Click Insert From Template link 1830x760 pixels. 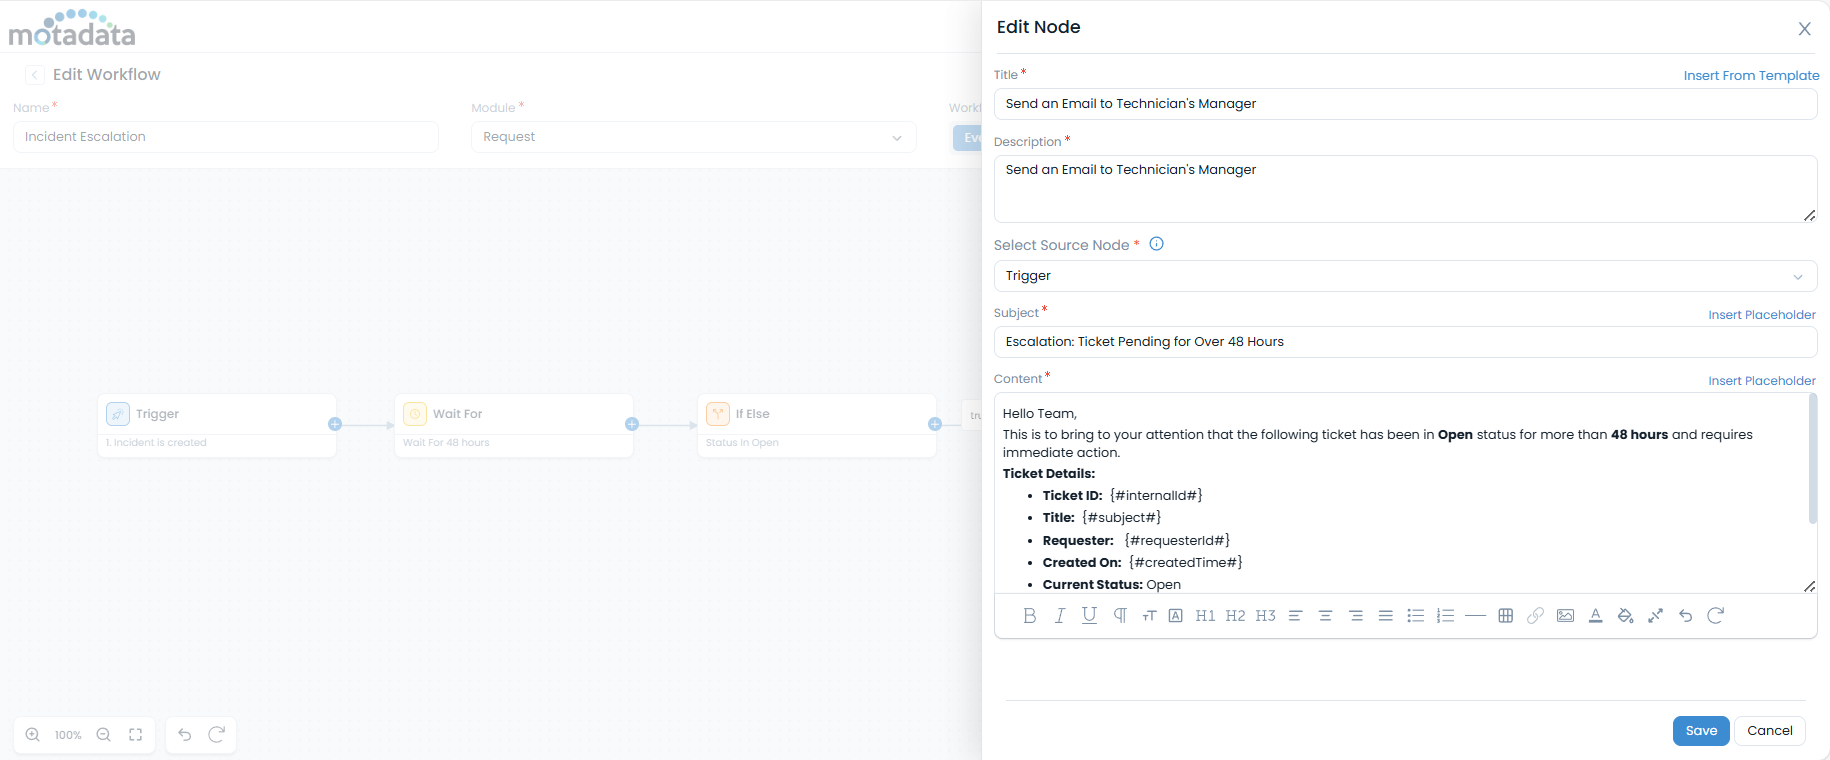[x=1752, y=75]
